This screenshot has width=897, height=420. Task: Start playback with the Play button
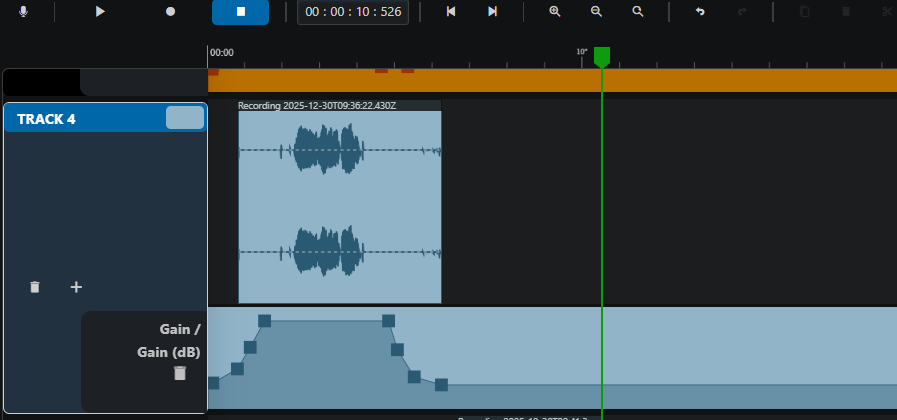100,11
